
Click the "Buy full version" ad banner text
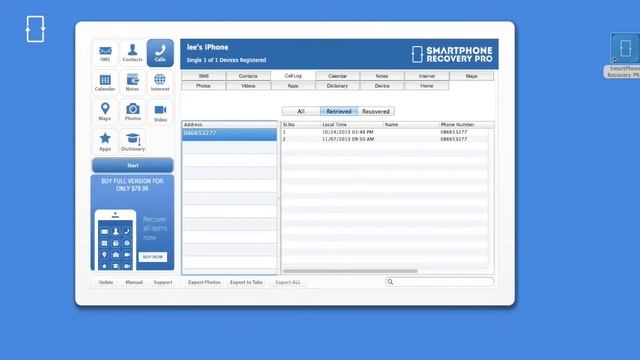tap(132, 185)
